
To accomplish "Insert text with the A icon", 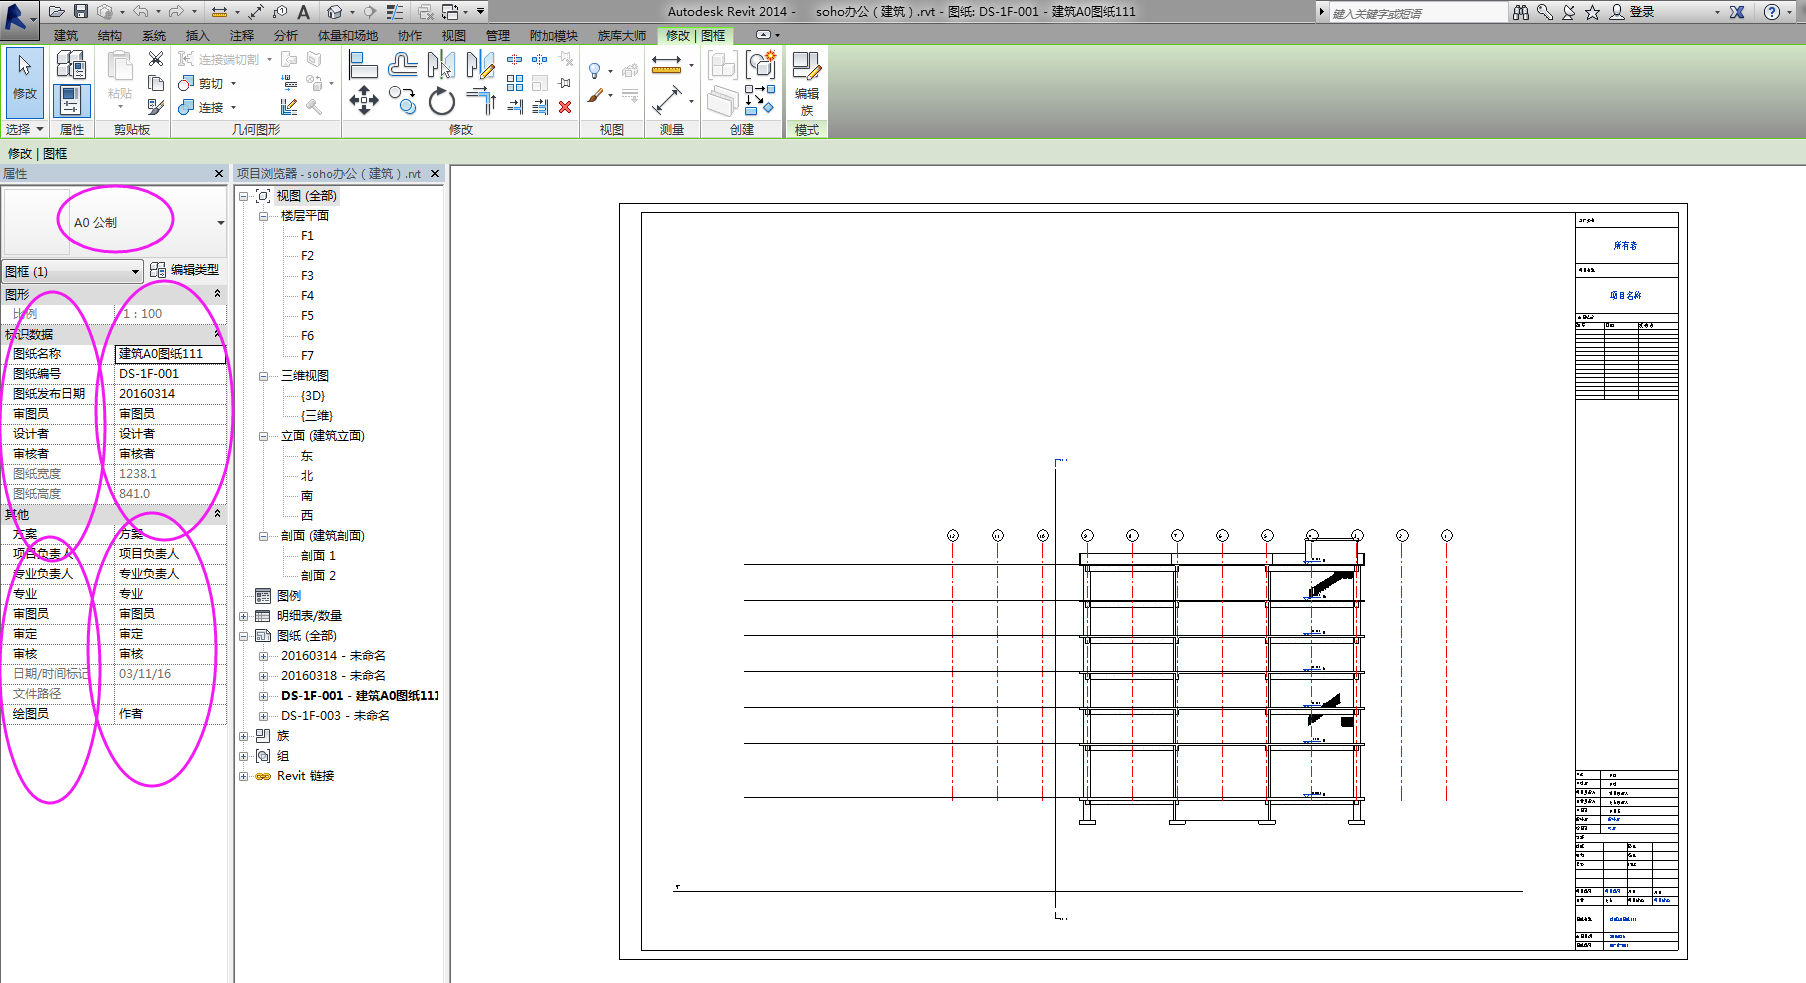I will point(304,11).
